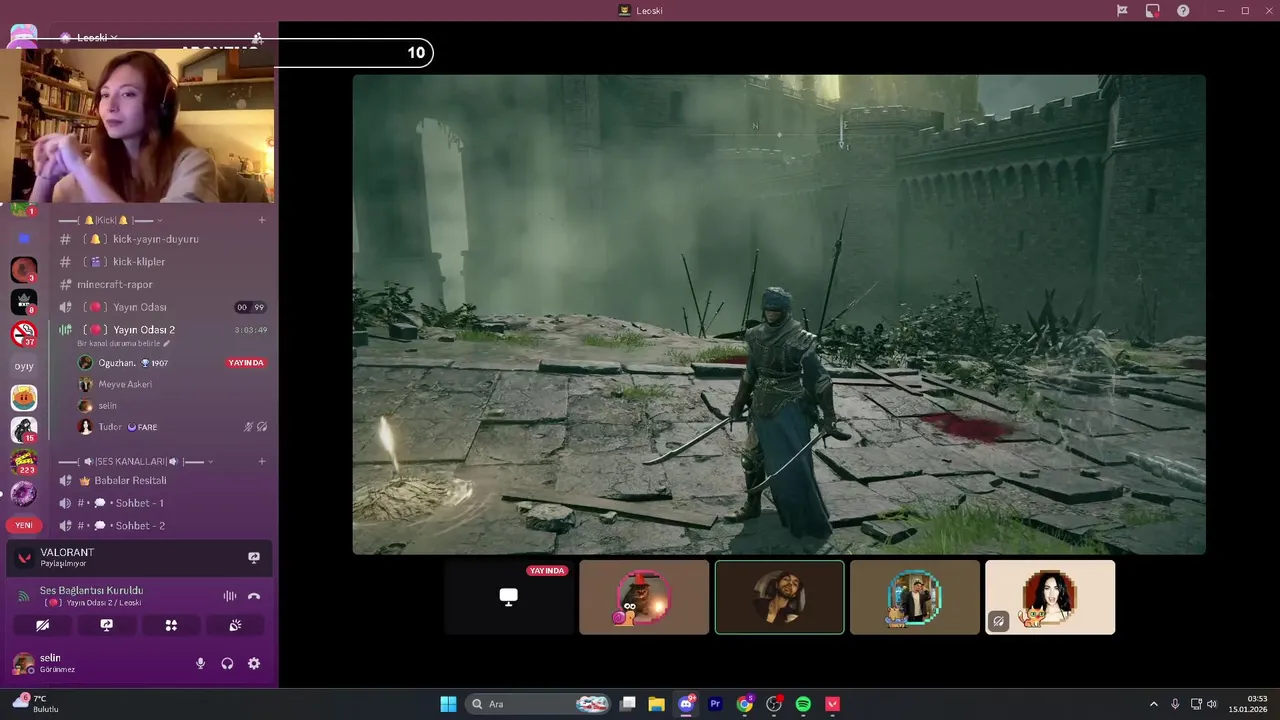Collapse the Kick channel category
Viewport: 1280px width, 720px height.
(110, 220)
